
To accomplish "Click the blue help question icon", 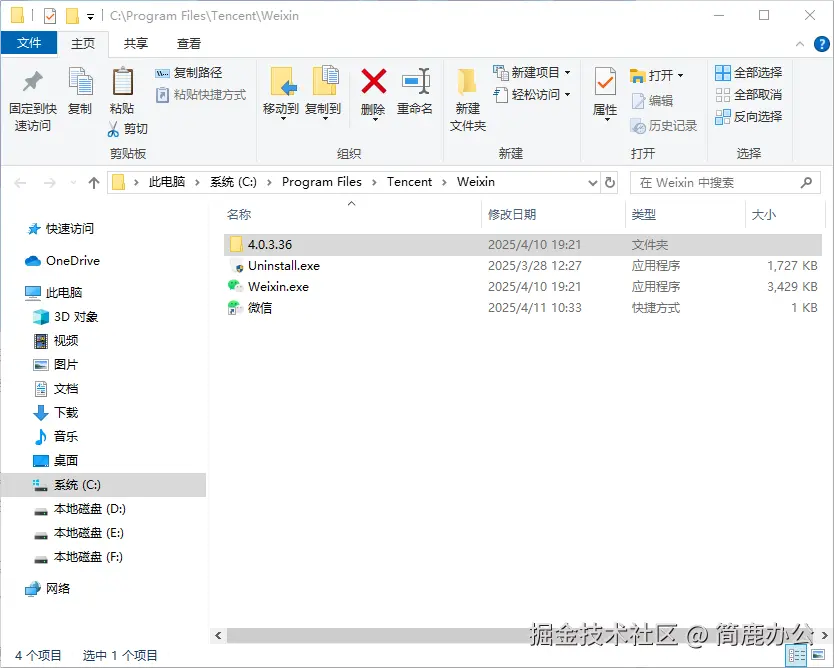I will coord(822,44).
